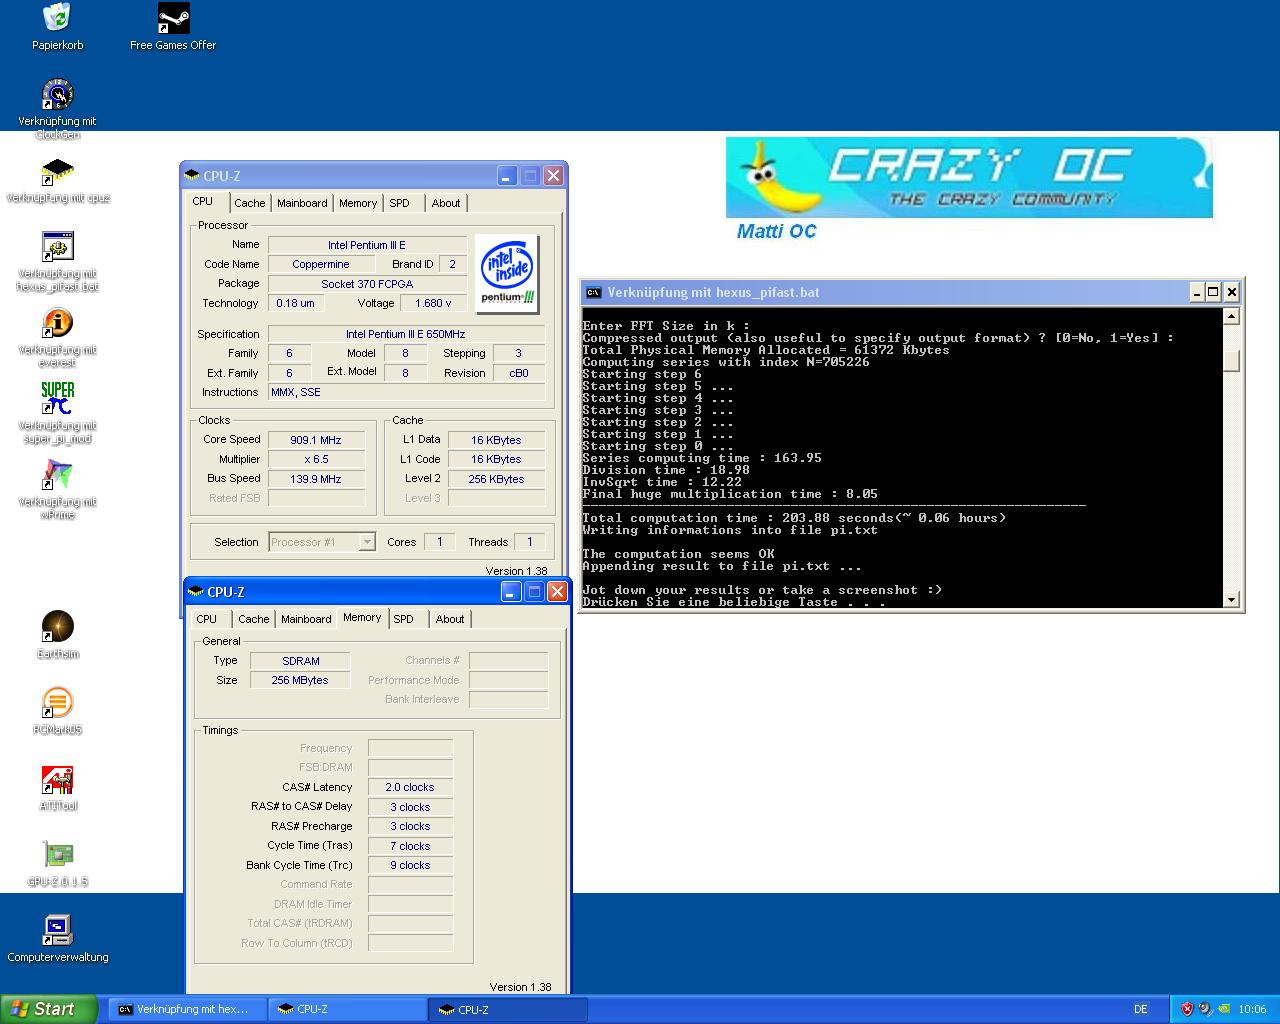
Task: Open the Cache tab in upper CPU-Z
Action: (x=250, y=203)
